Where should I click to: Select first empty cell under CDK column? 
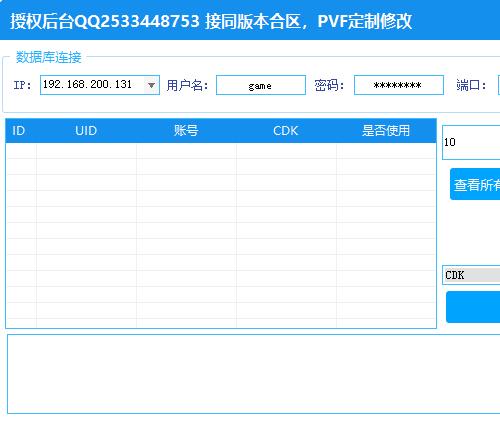[286, 151]
